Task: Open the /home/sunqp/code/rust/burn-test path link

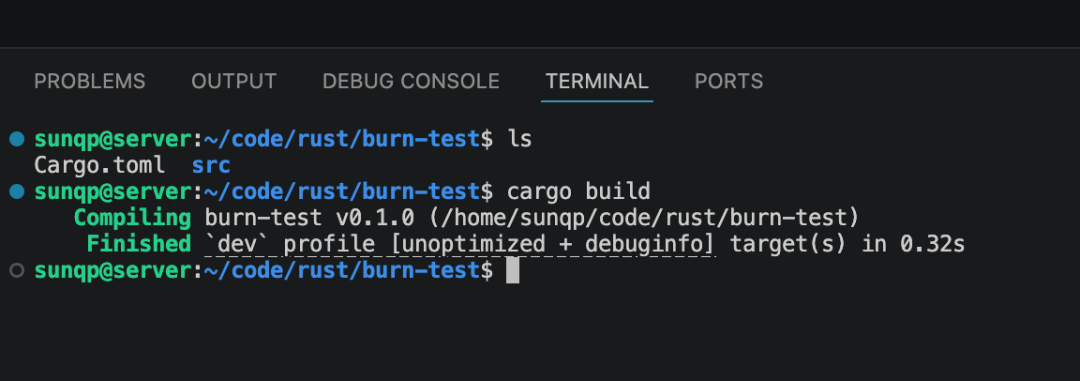Action: (x=644, y=218)
